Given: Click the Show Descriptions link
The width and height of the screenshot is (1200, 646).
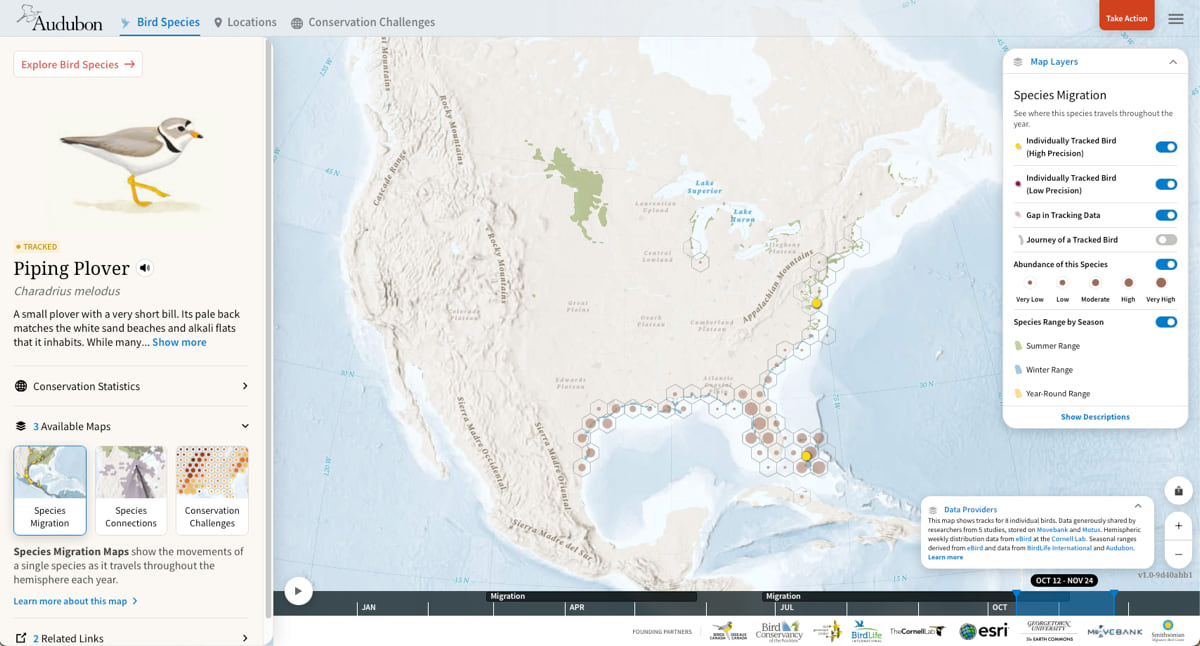Looking at the screenshot, I should (1095, 417).
